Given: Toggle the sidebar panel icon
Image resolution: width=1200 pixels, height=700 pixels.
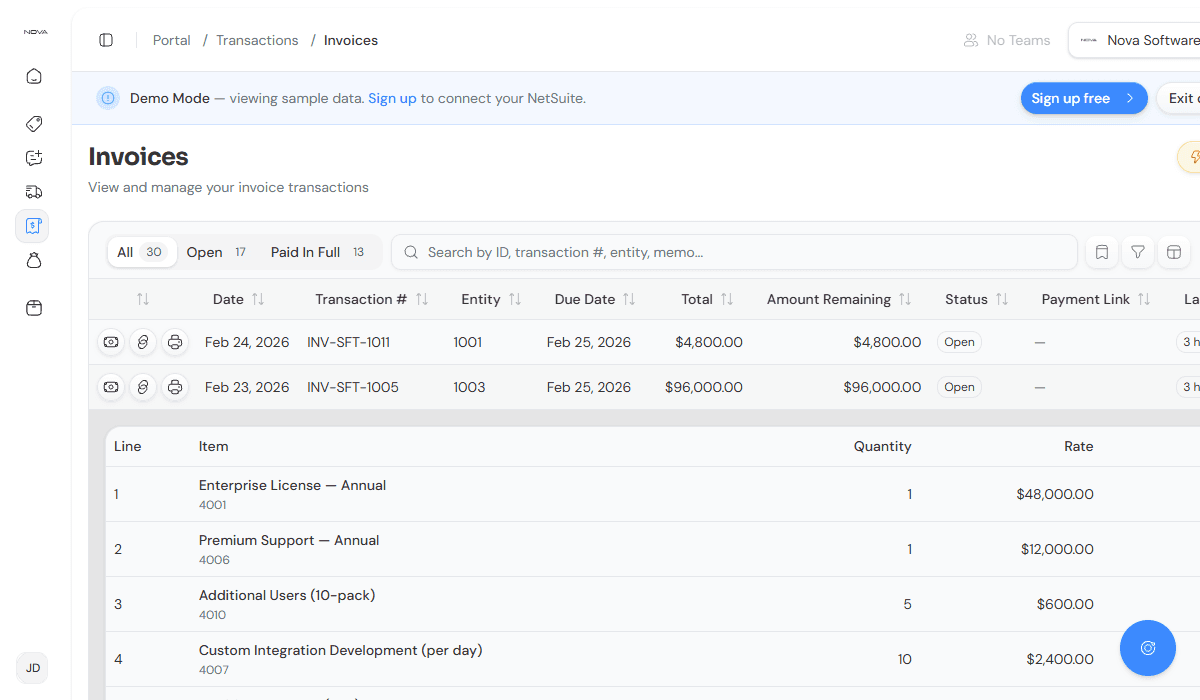Looking at the screenshot, I should tap(106, 40).
